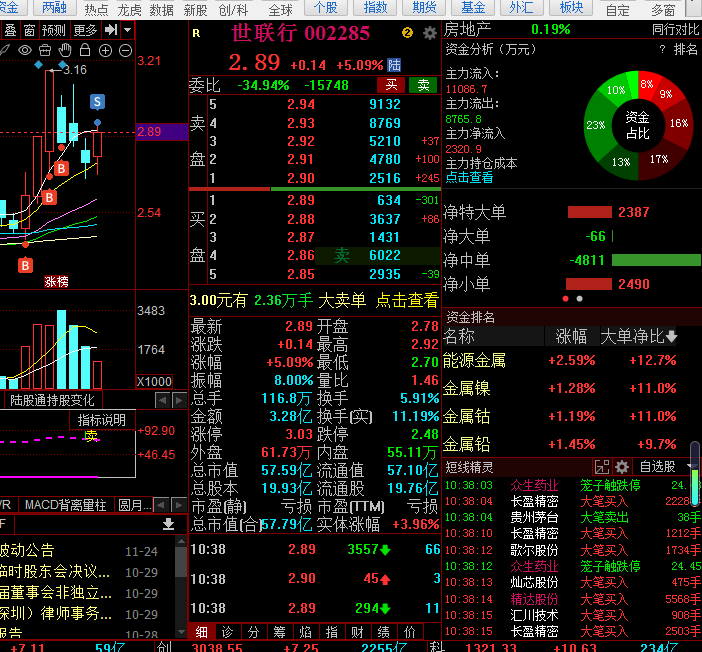Screen dimensions: 702x652
Task: Open the 波动公告 11-24 news item
Action: [x=79, y=550]
